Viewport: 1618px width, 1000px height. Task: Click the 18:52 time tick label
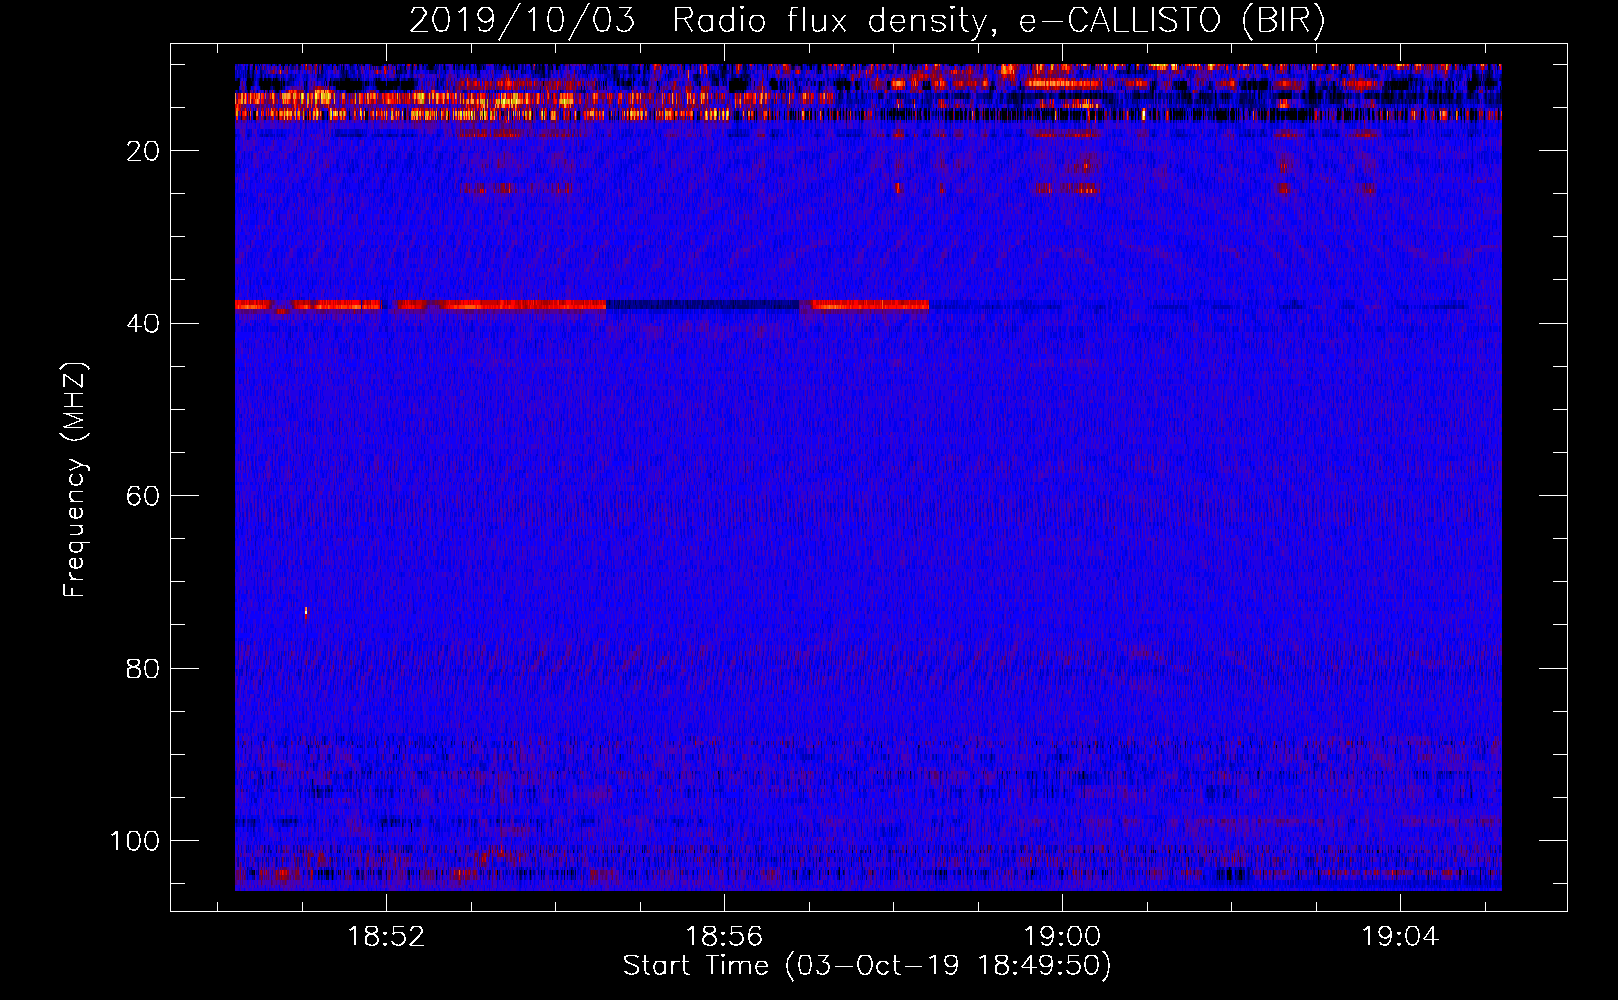tap(386, 936)
